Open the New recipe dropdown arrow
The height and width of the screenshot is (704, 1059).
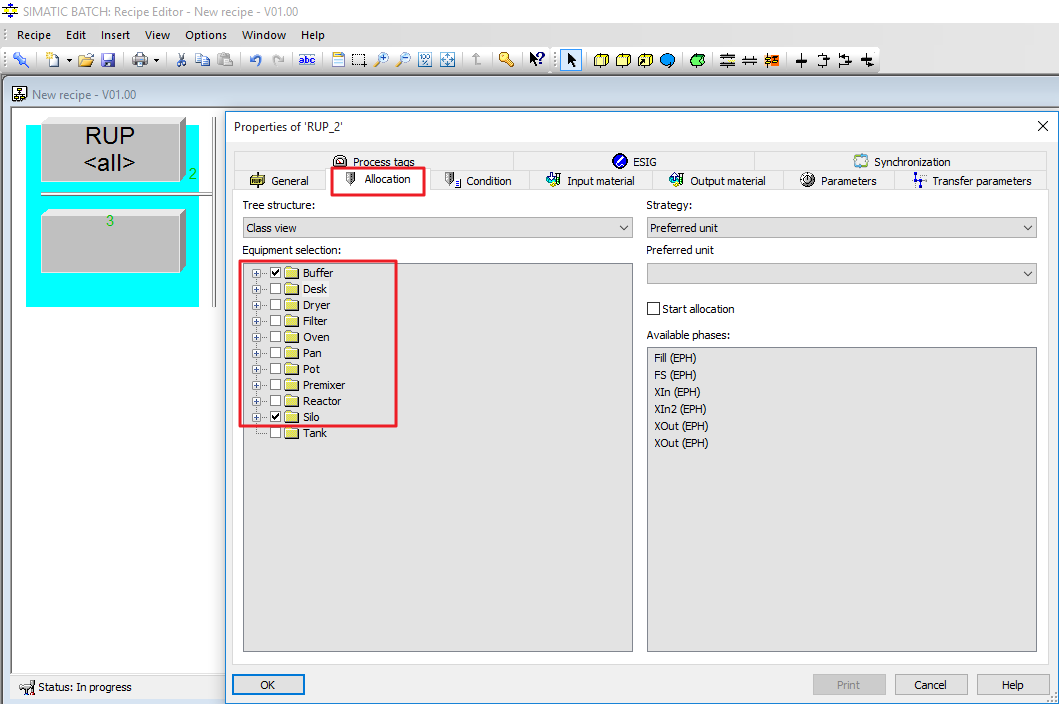click(68, 61)
